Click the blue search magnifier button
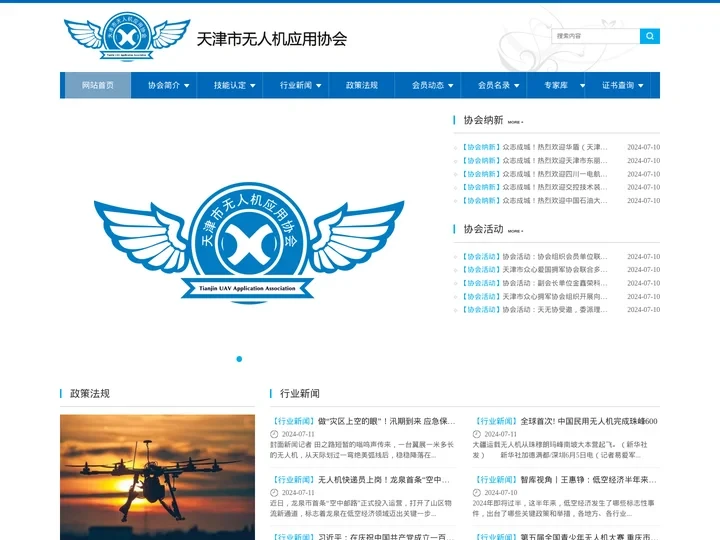 650,36
